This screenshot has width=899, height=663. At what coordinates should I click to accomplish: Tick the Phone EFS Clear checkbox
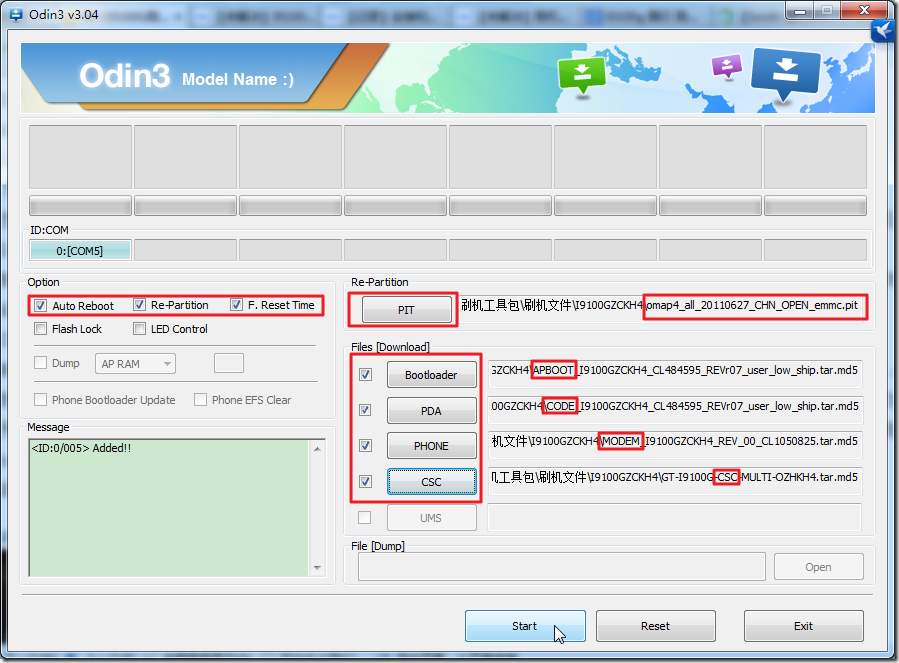click(x=200, y=399)
